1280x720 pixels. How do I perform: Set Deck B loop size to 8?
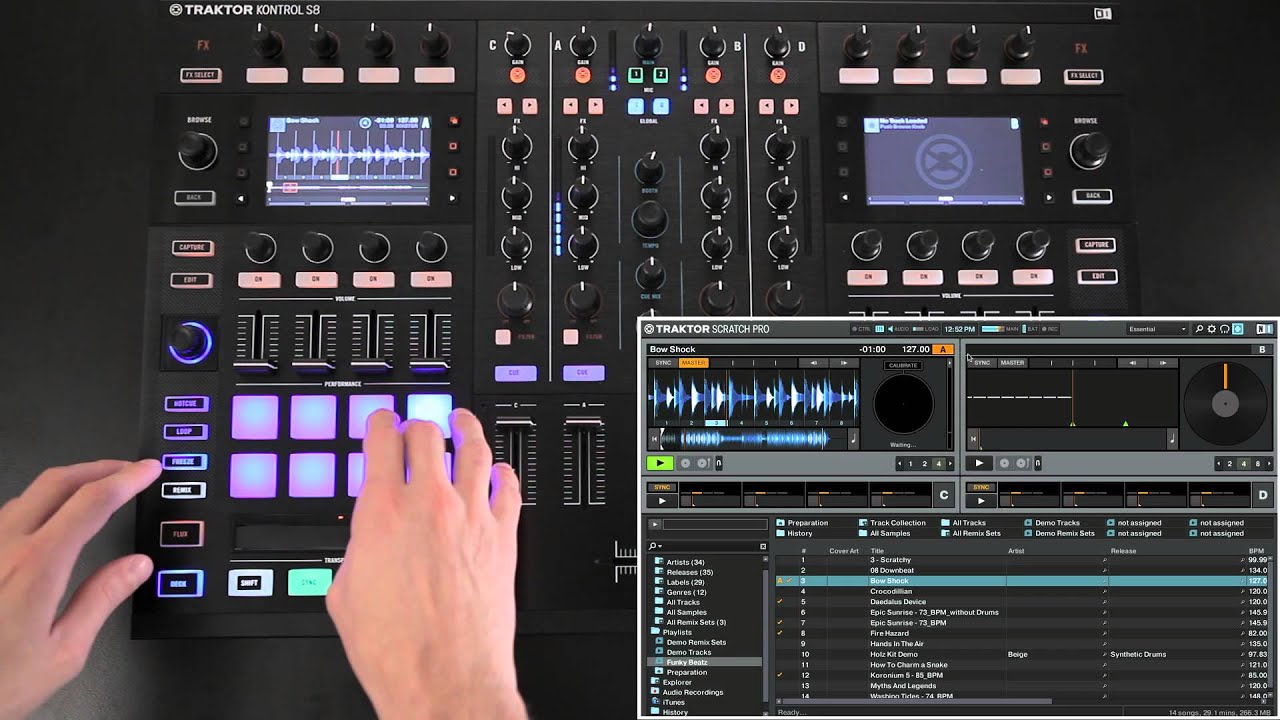pyautogui.click(x=1257, y=463)
